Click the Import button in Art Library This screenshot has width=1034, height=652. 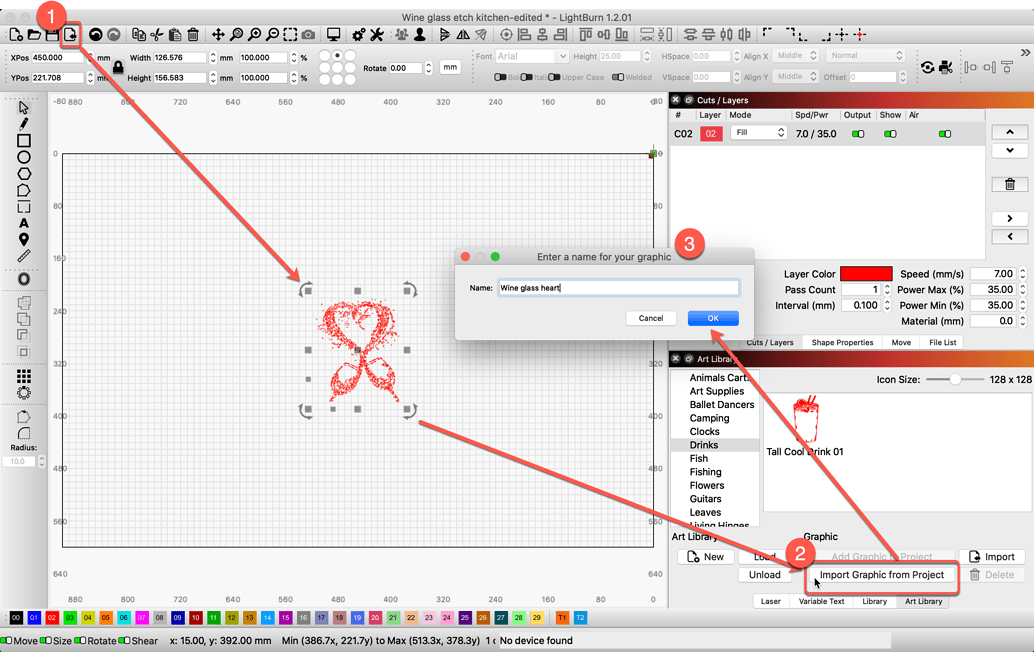coord(992,557)
